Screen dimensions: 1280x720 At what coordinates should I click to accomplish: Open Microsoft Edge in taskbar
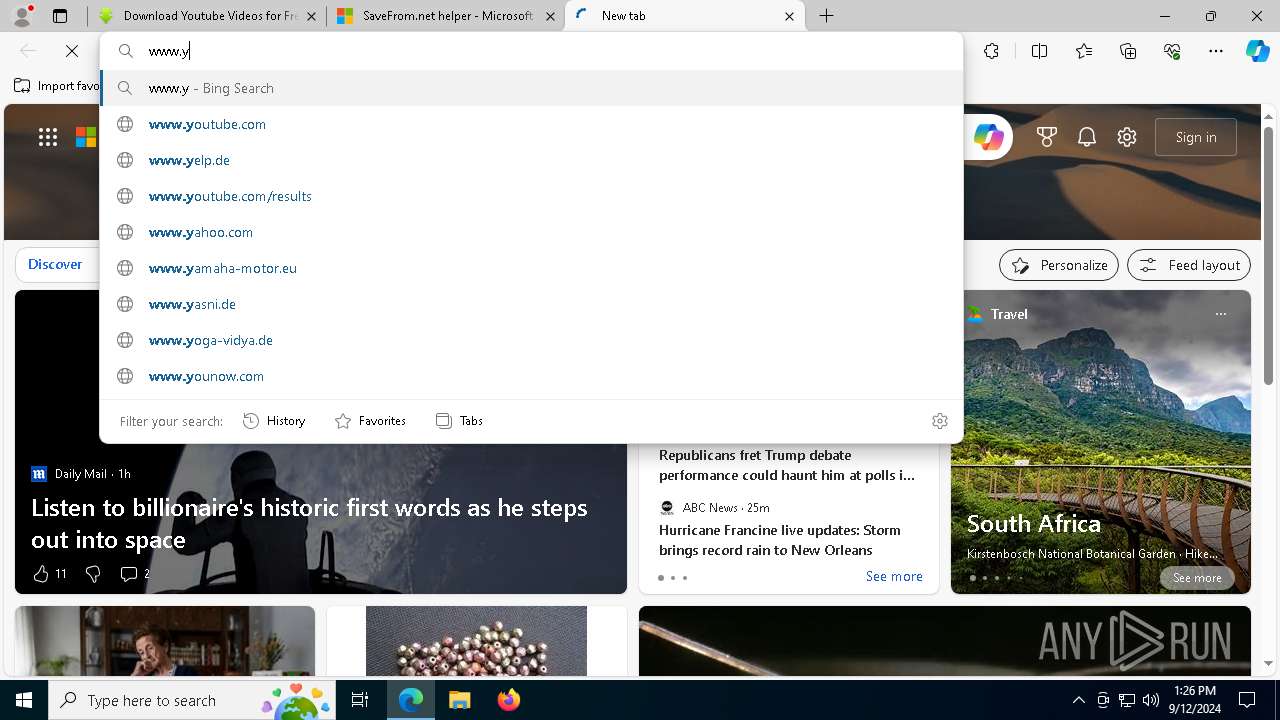pyautogui.click(x=411, y=700)
